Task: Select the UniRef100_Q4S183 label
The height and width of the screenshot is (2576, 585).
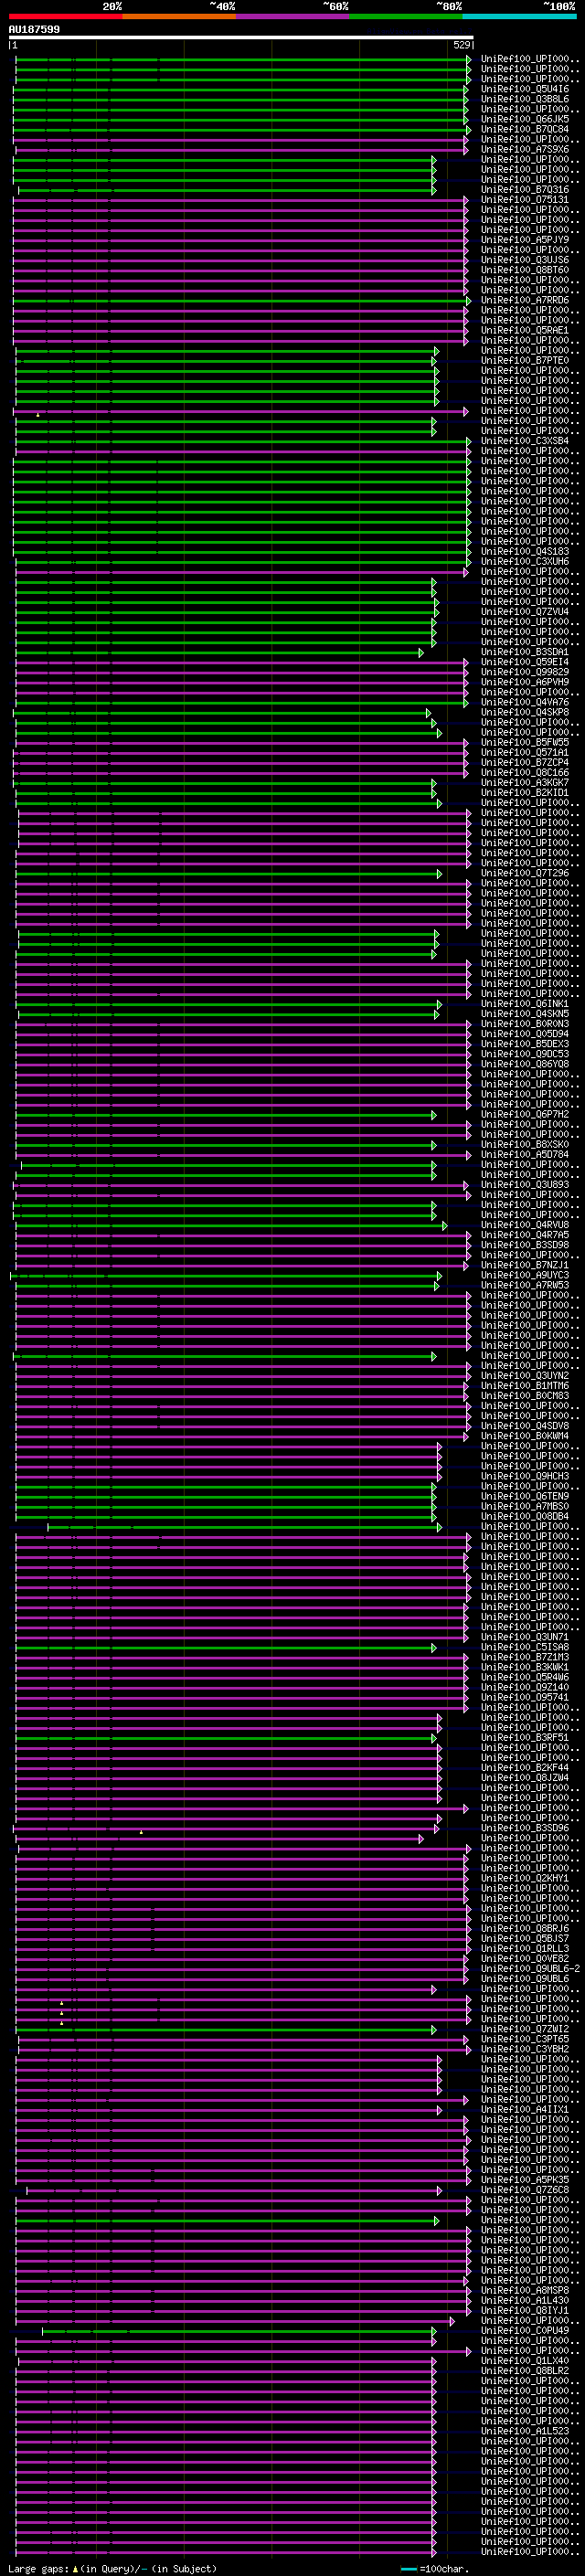Action: point(525,551)
